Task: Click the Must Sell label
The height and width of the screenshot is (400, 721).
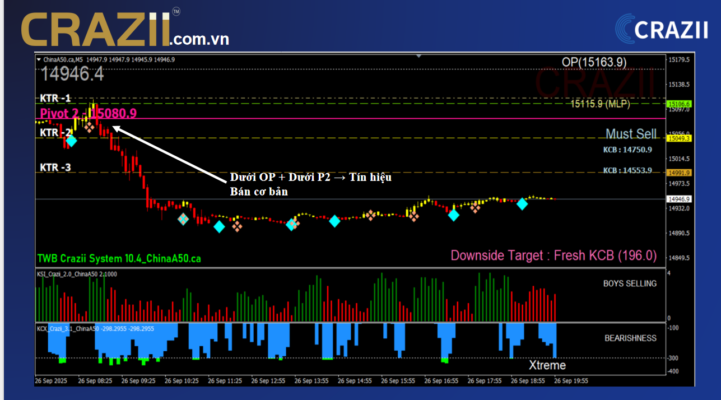Action: (630, 134)
